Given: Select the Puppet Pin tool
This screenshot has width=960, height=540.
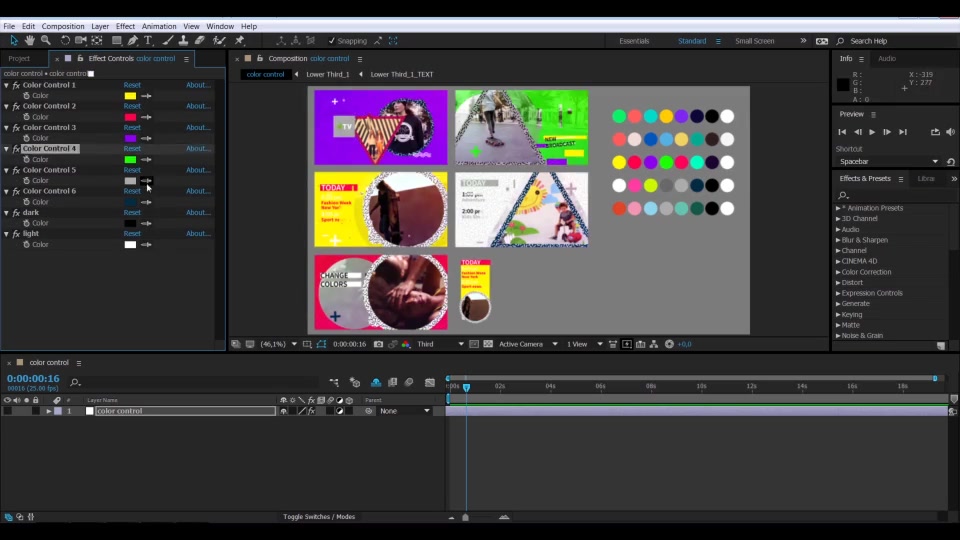Looking at the screenshot, I should 240,40.
